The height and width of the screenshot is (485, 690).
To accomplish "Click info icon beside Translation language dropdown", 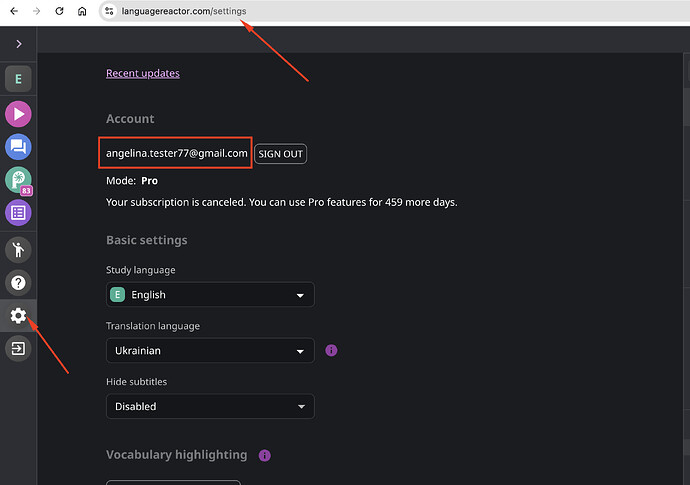I will pyautogui.click(x=331, y=350).
